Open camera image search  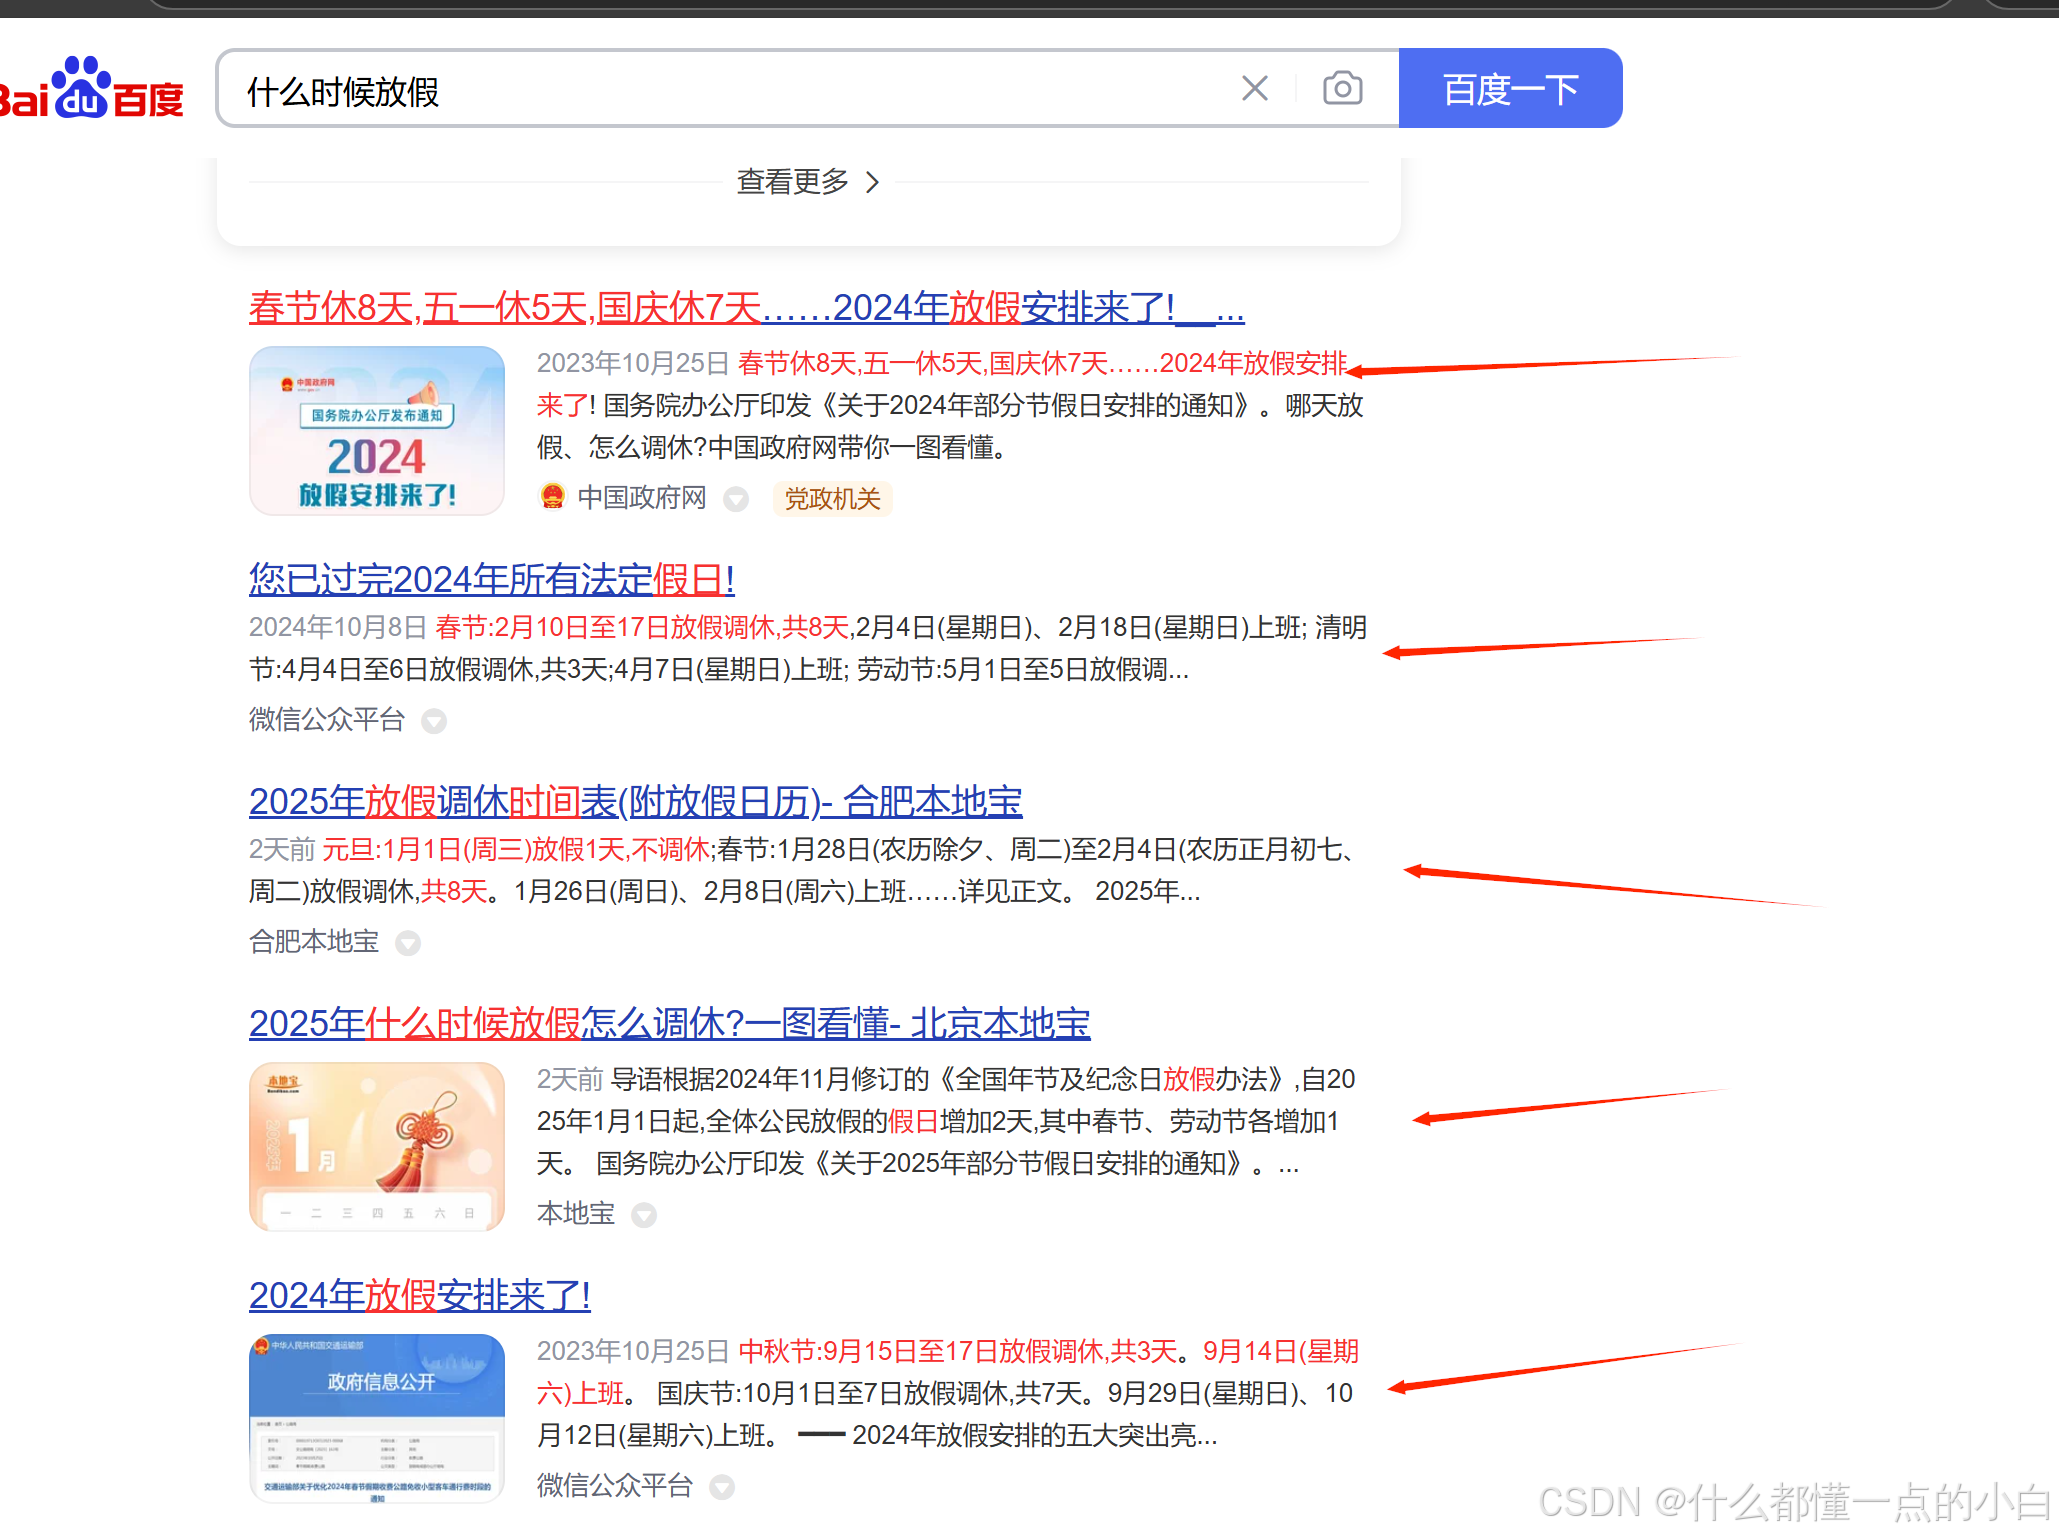click(1341, 89)
